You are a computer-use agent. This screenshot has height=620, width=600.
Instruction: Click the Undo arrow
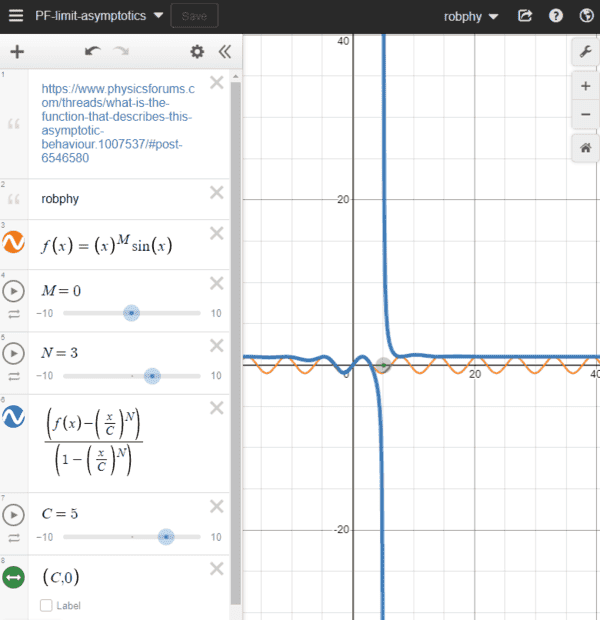93,51
